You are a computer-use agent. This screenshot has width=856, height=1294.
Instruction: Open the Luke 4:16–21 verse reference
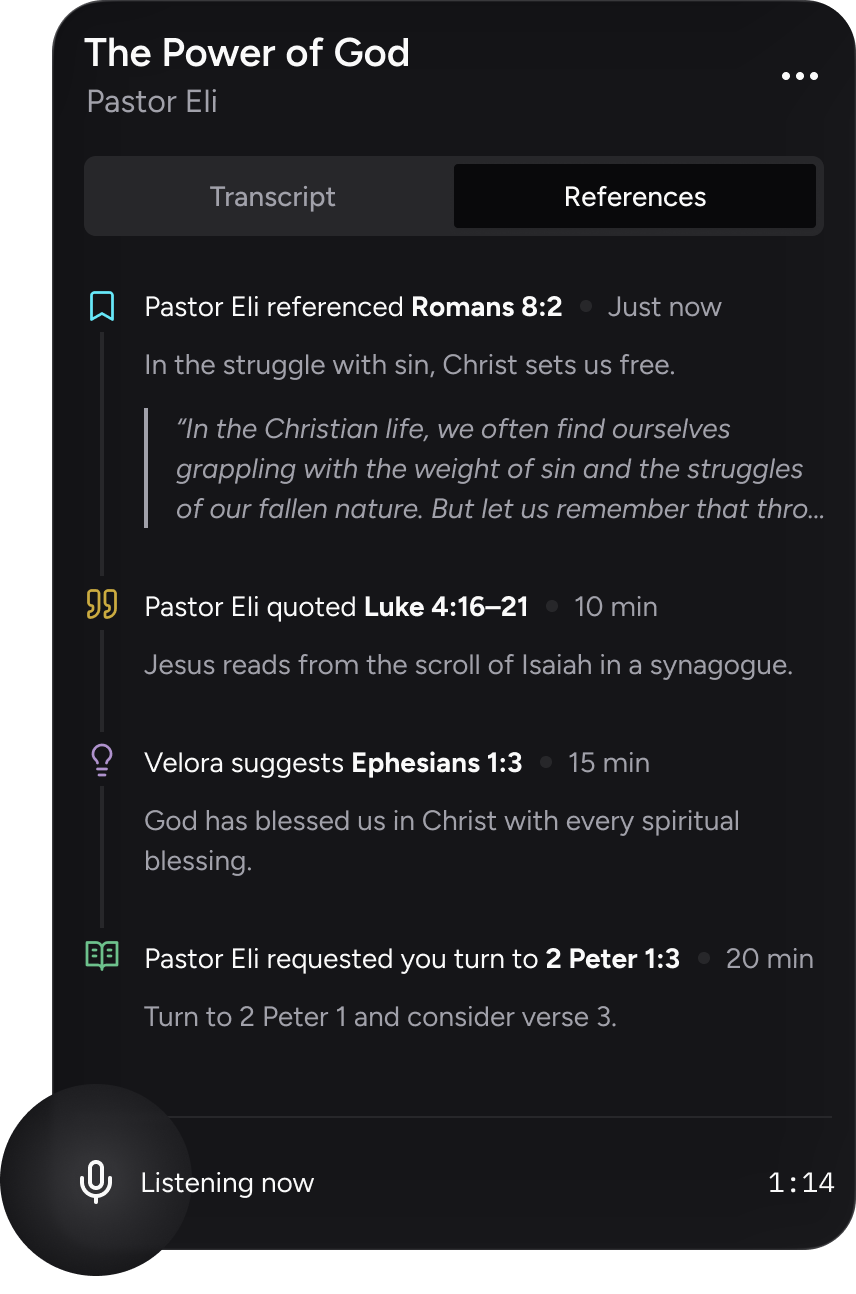click(446, 607)
